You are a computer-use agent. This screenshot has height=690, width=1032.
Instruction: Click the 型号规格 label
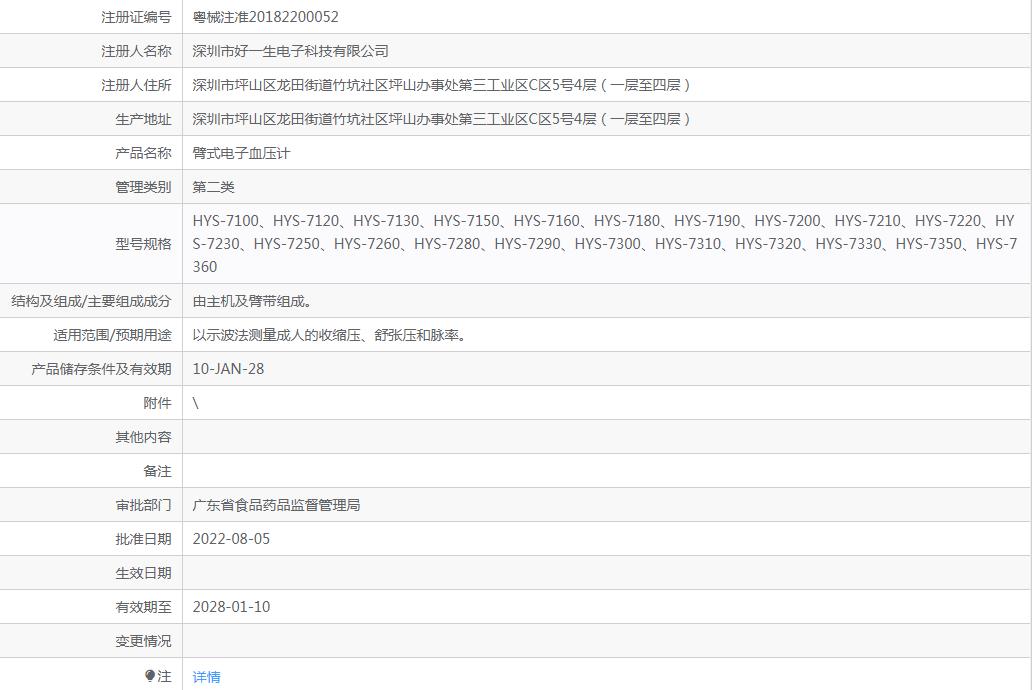pos(143,244)
